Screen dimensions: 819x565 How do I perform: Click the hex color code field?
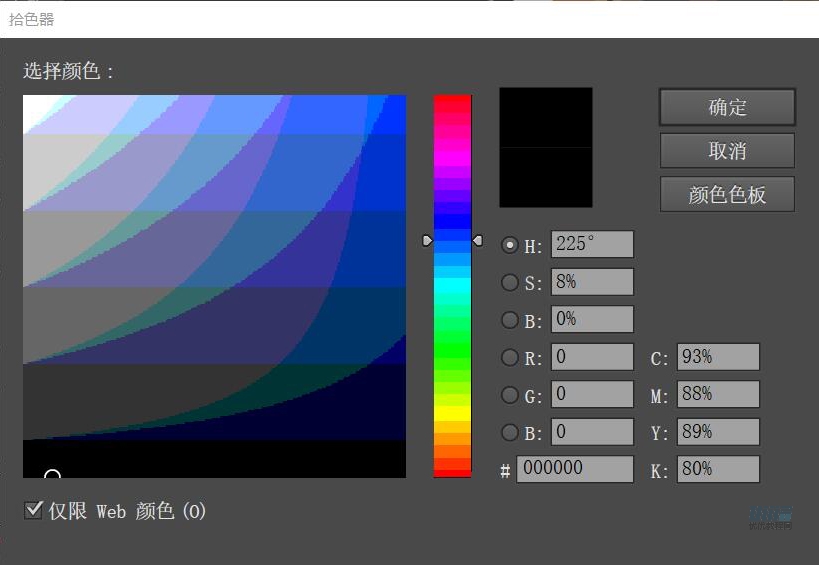coord(574,469)
